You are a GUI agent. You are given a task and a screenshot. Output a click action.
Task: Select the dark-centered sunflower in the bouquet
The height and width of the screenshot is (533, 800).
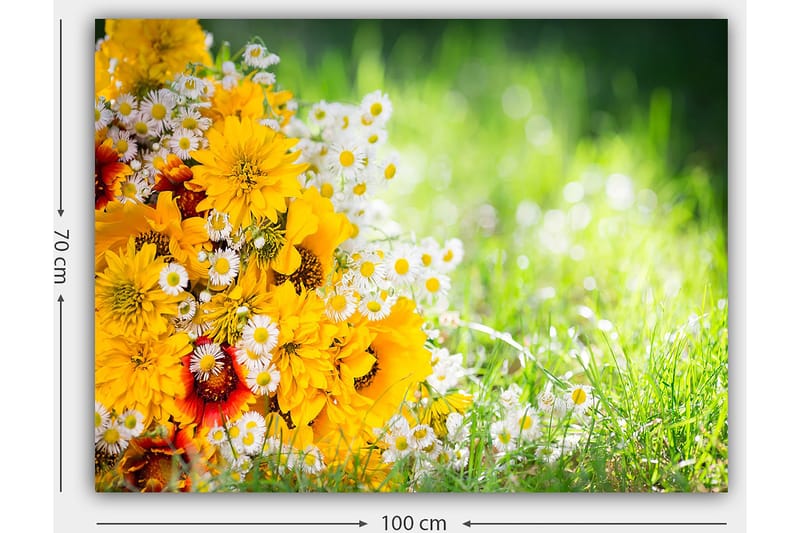[x=305, y=262]
